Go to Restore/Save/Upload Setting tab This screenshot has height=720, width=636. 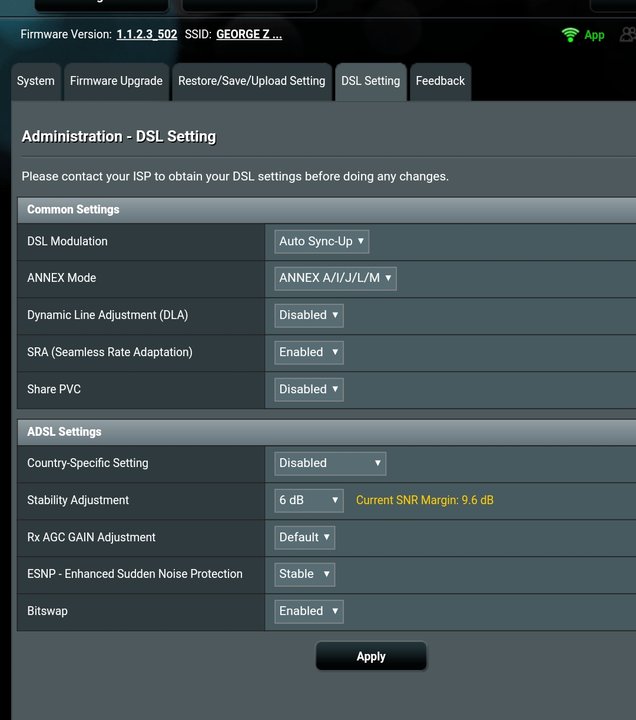point(251,81)
